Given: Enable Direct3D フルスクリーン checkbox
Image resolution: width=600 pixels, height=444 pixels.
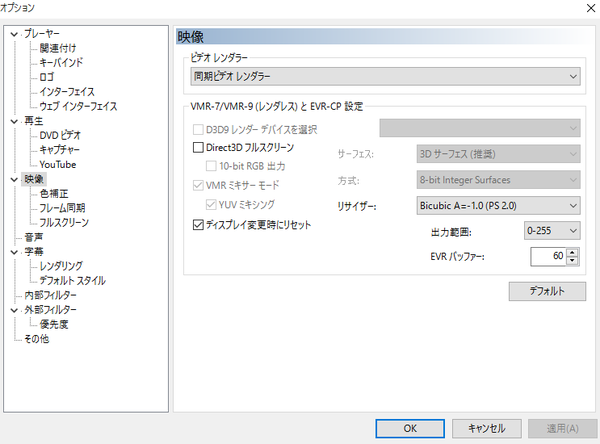Looking at the screenshot, I should (198, 147).
